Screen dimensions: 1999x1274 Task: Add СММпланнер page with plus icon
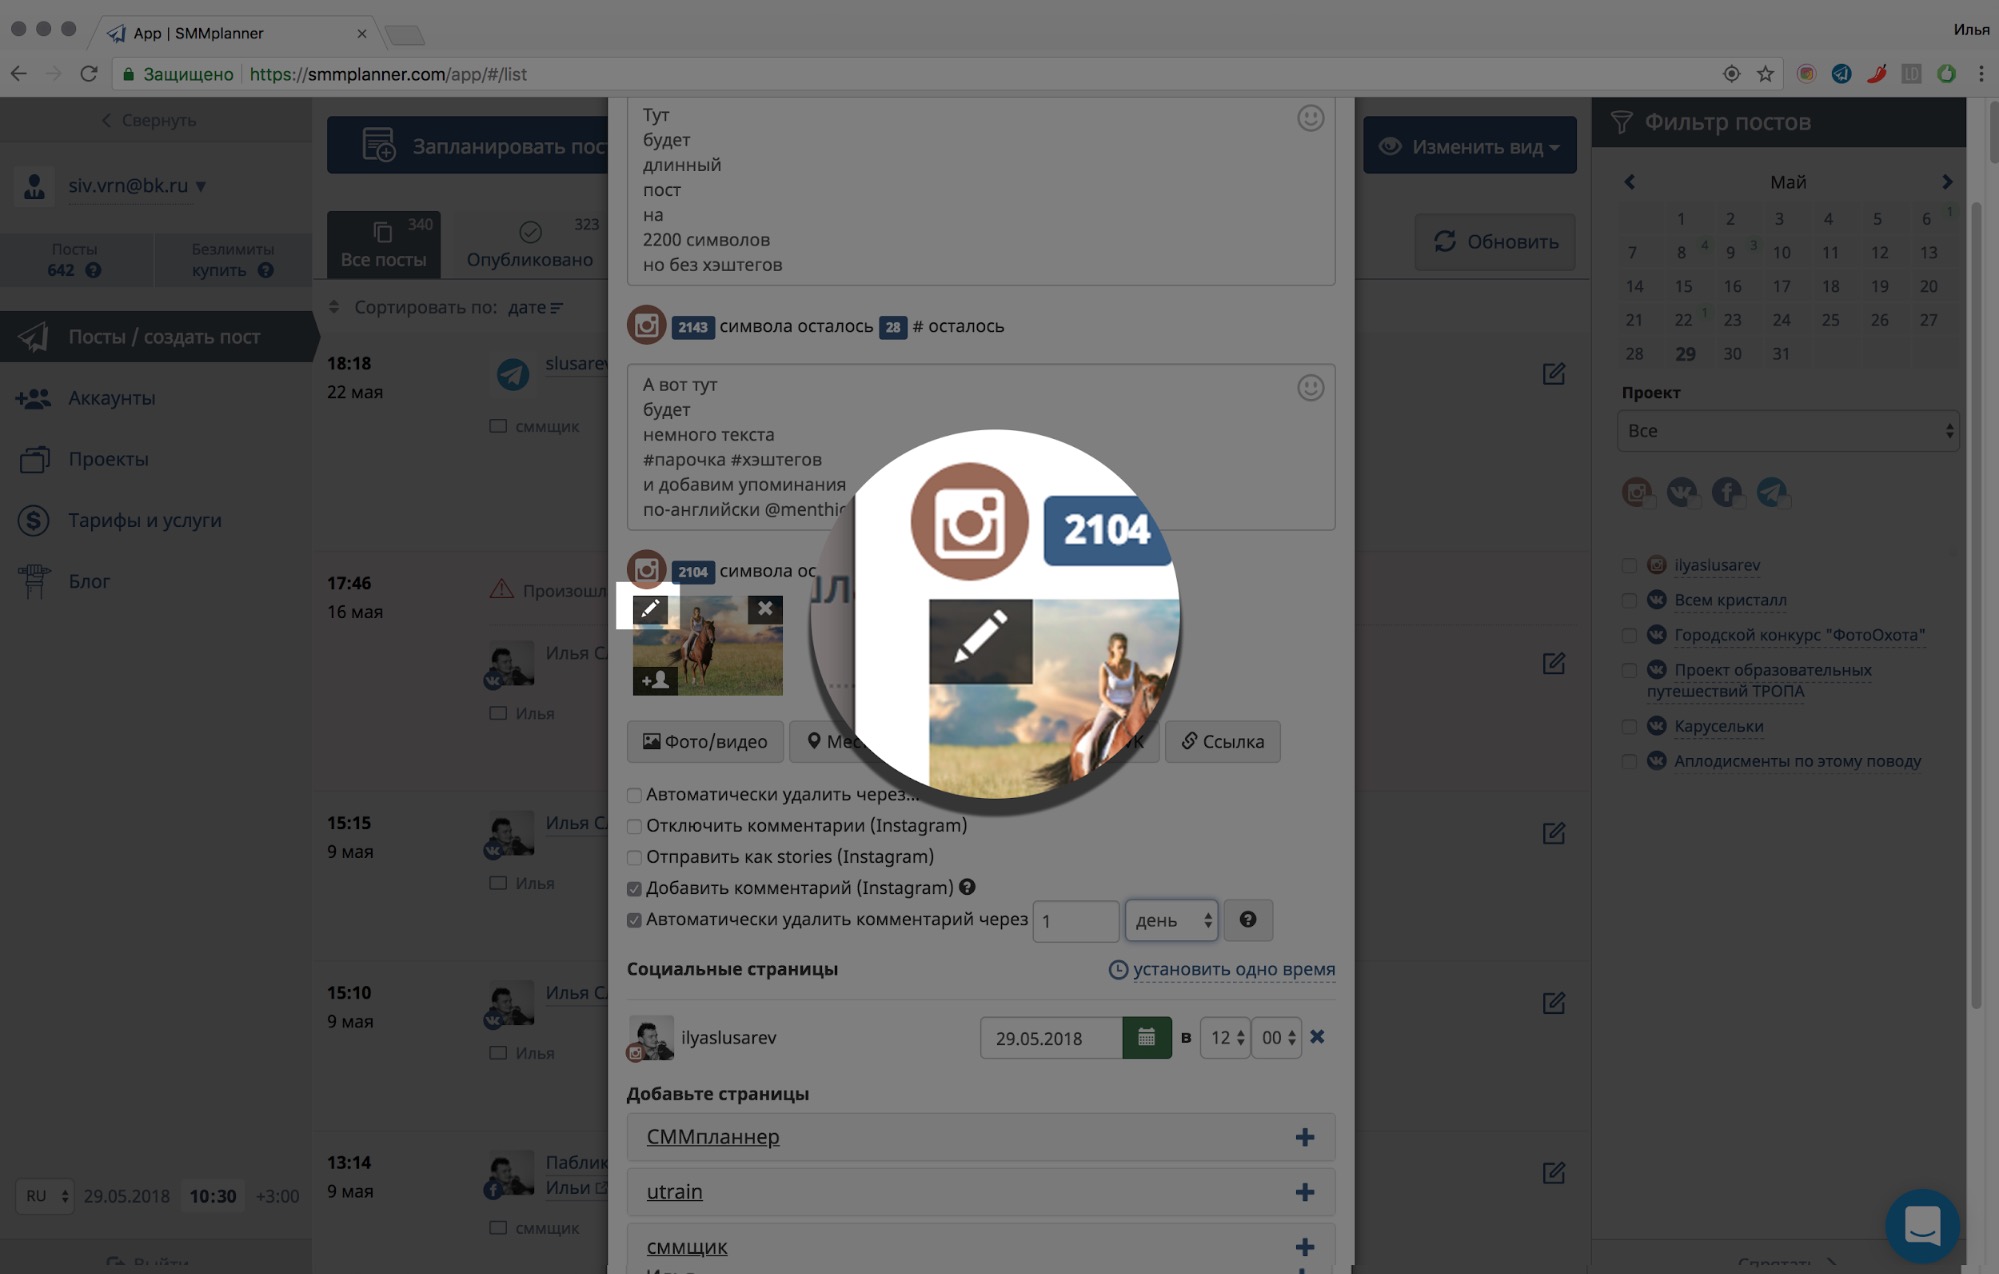pyautogui.click(x=1304, y=1137)
